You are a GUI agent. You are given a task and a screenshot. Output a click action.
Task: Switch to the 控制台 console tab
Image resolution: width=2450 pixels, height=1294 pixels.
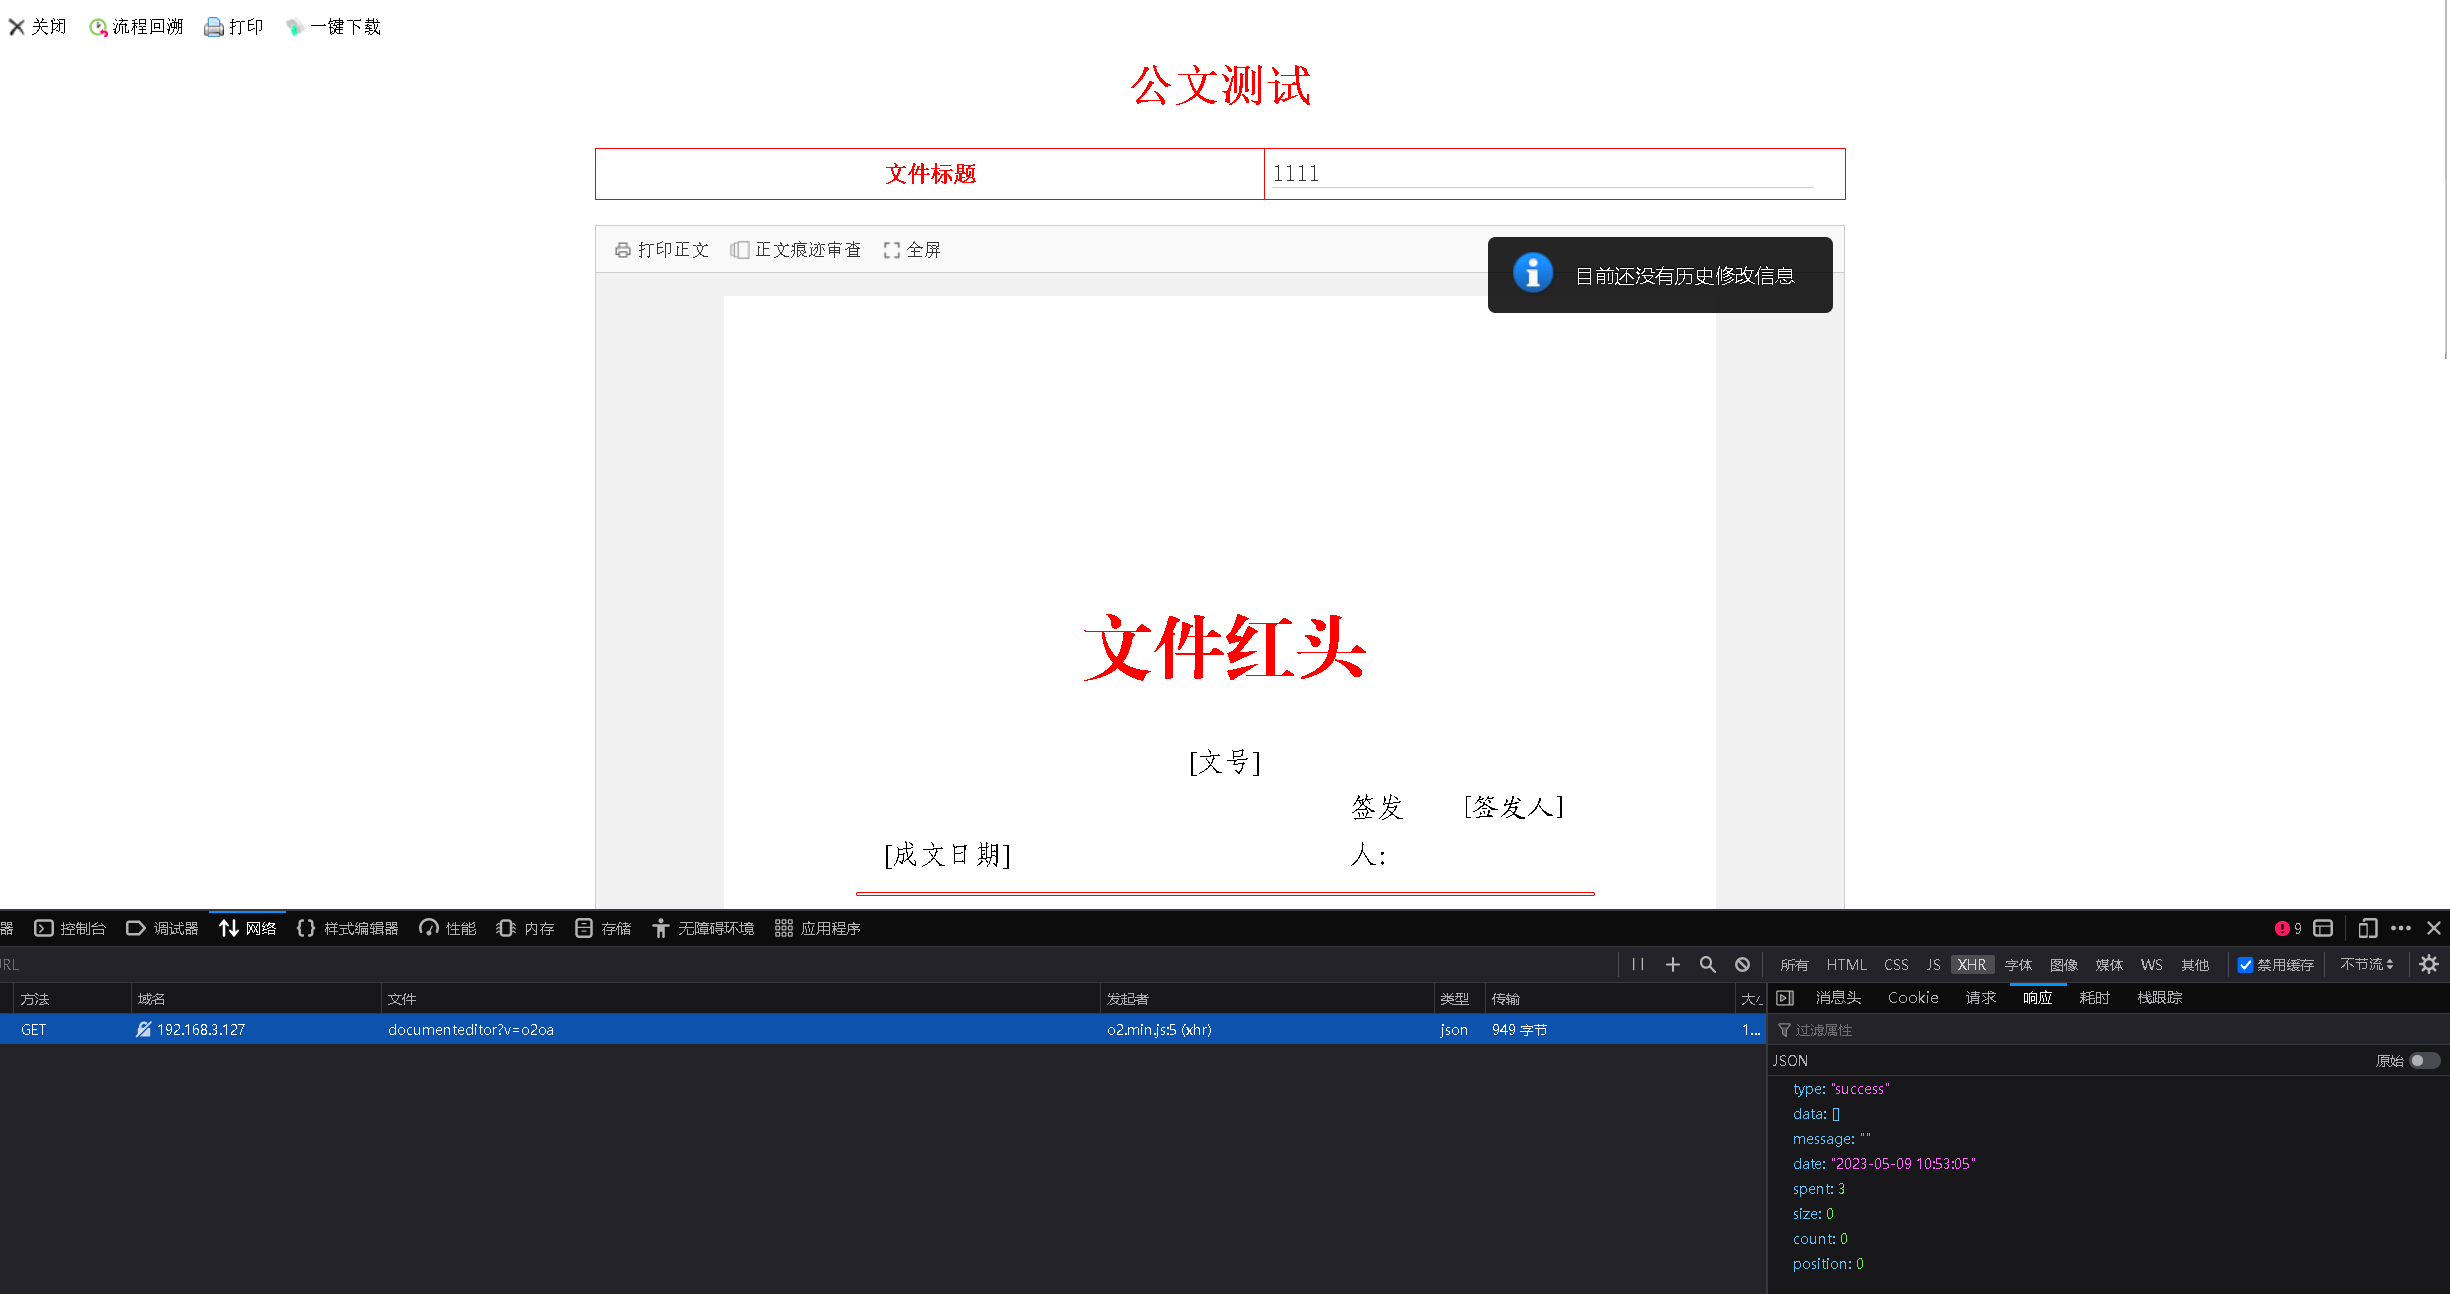tap(70, 928)
